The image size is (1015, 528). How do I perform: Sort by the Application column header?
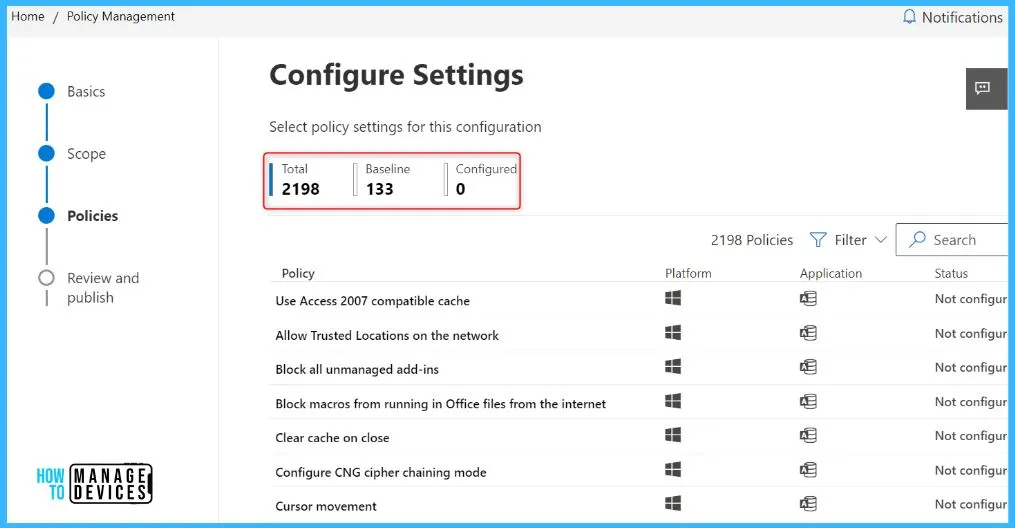[831, 274]
